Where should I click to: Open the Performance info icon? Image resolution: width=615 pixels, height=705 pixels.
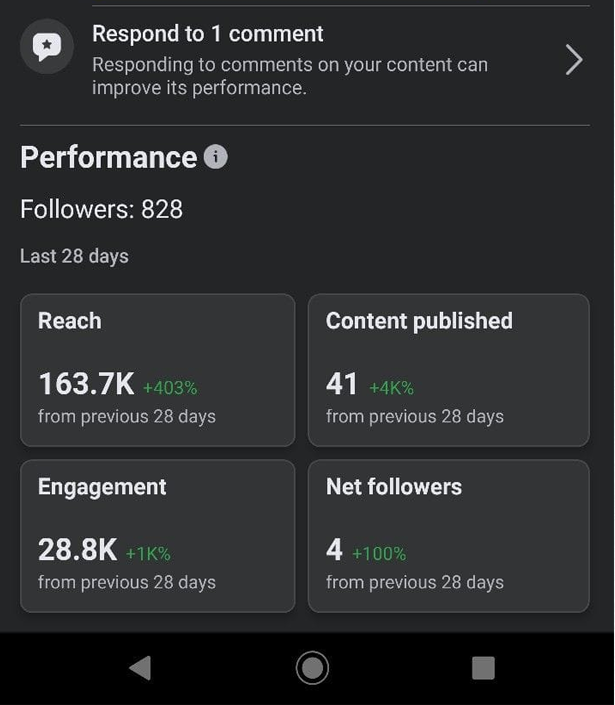[x=216, y=157]
